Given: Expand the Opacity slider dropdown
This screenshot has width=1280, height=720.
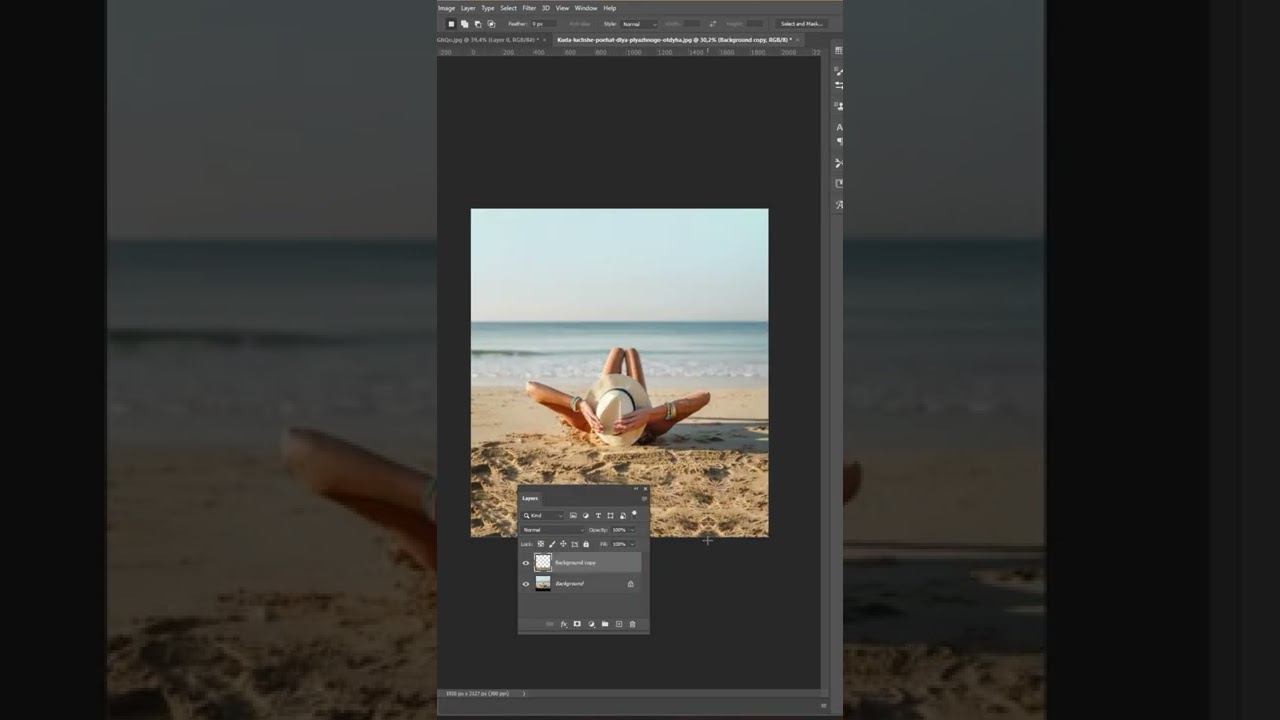Looking at the screenshot, I should click(x=632, y=530).
